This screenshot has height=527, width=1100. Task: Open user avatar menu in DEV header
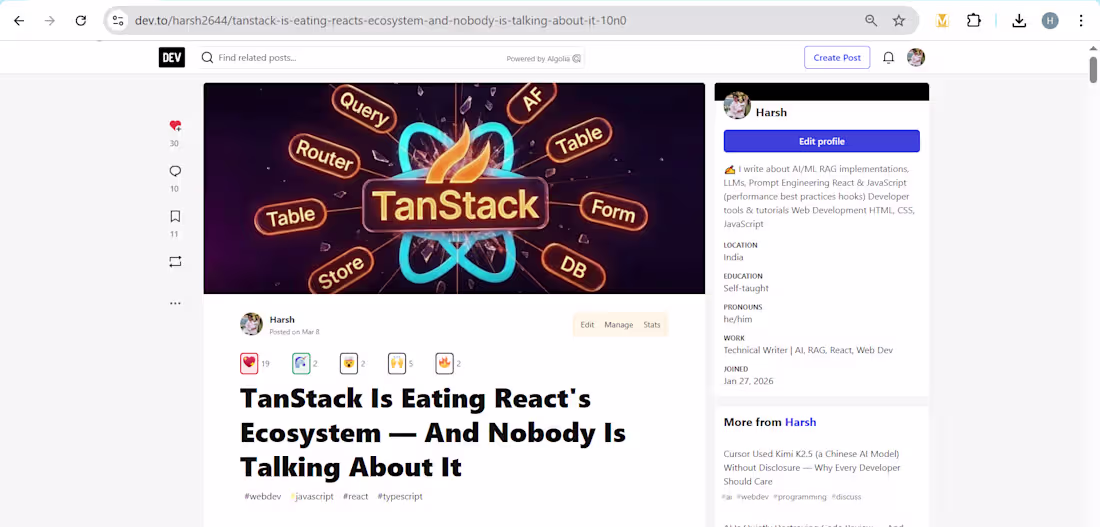(915, 58)
